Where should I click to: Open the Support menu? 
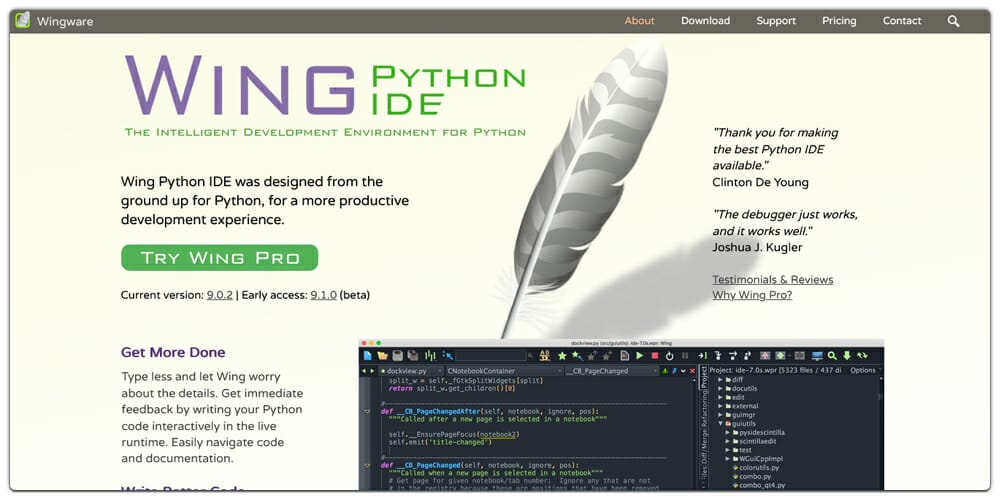pos(776,21)
